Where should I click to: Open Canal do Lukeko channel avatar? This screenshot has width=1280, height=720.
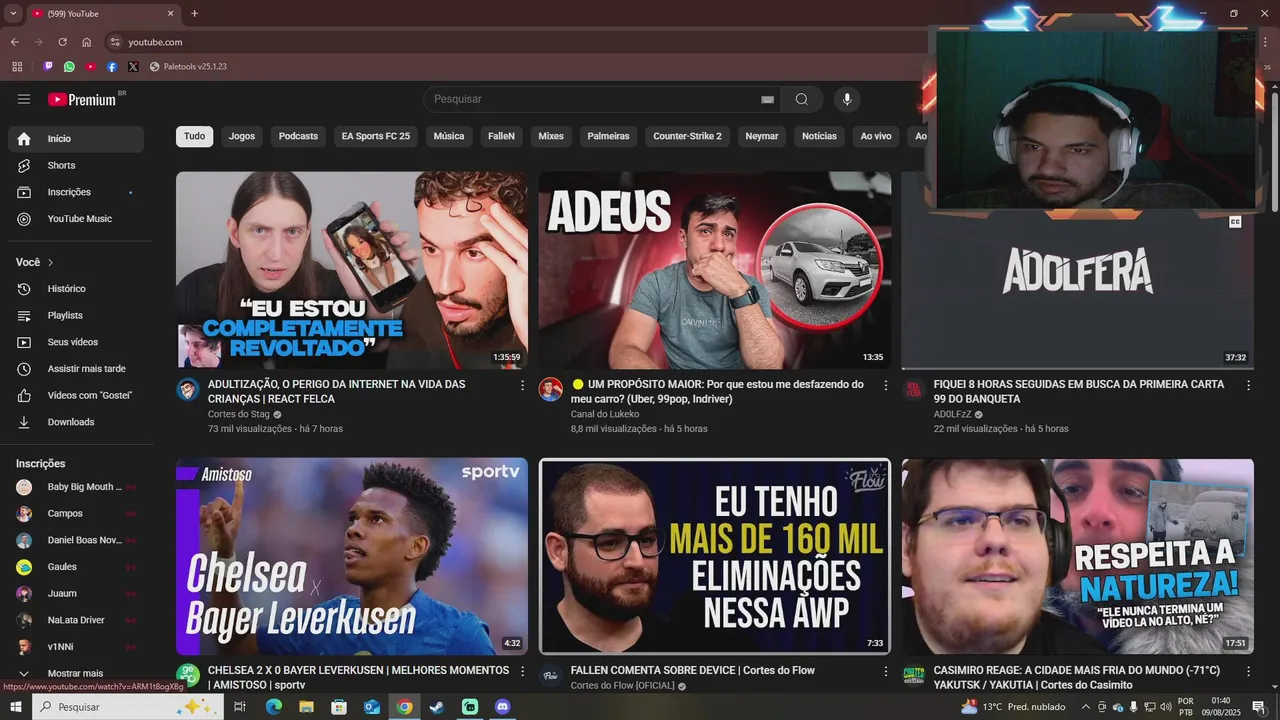pyautogui.click(x=551, y=390)
